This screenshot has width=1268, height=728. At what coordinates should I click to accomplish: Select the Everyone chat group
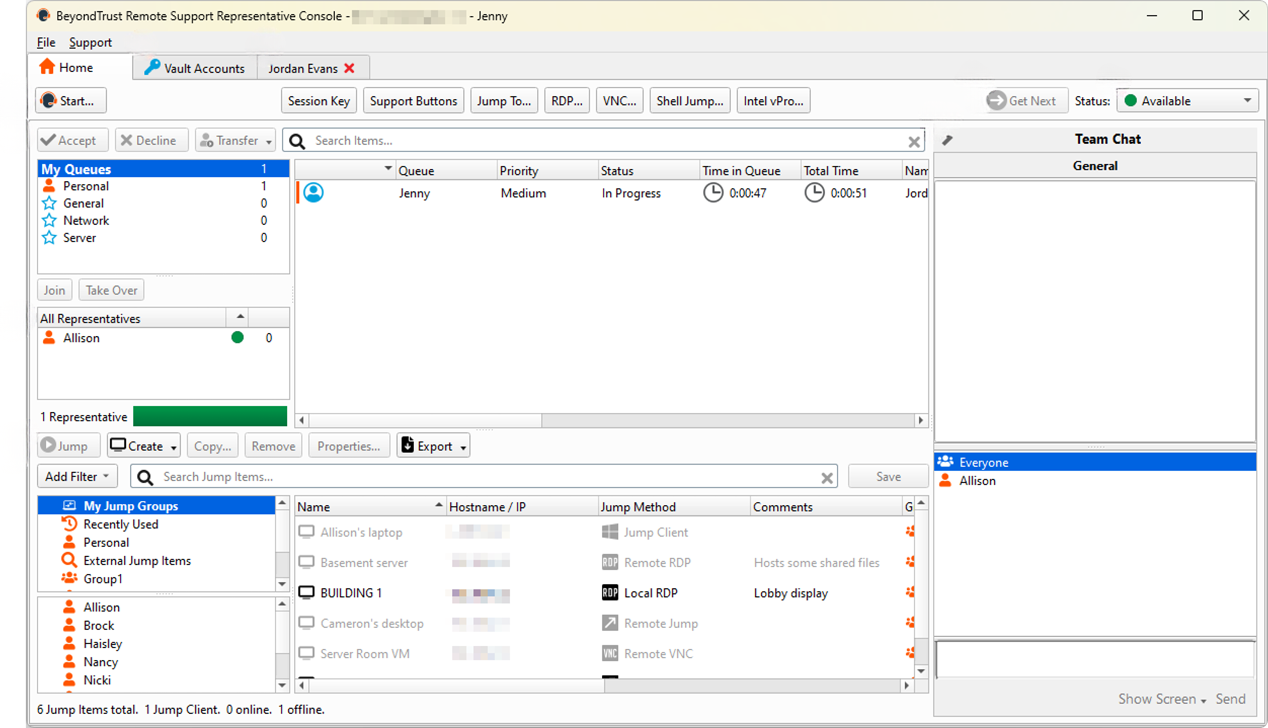983,463
